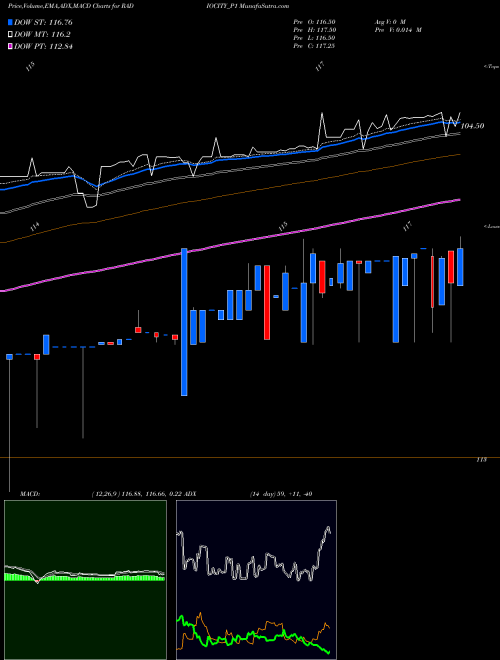Click the last blue candlestick on the right

pos(460,267)
